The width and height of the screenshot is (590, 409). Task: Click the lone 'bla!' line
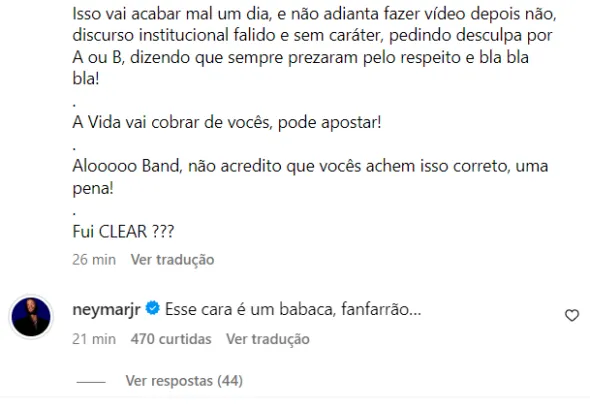(x=86, y=79)
